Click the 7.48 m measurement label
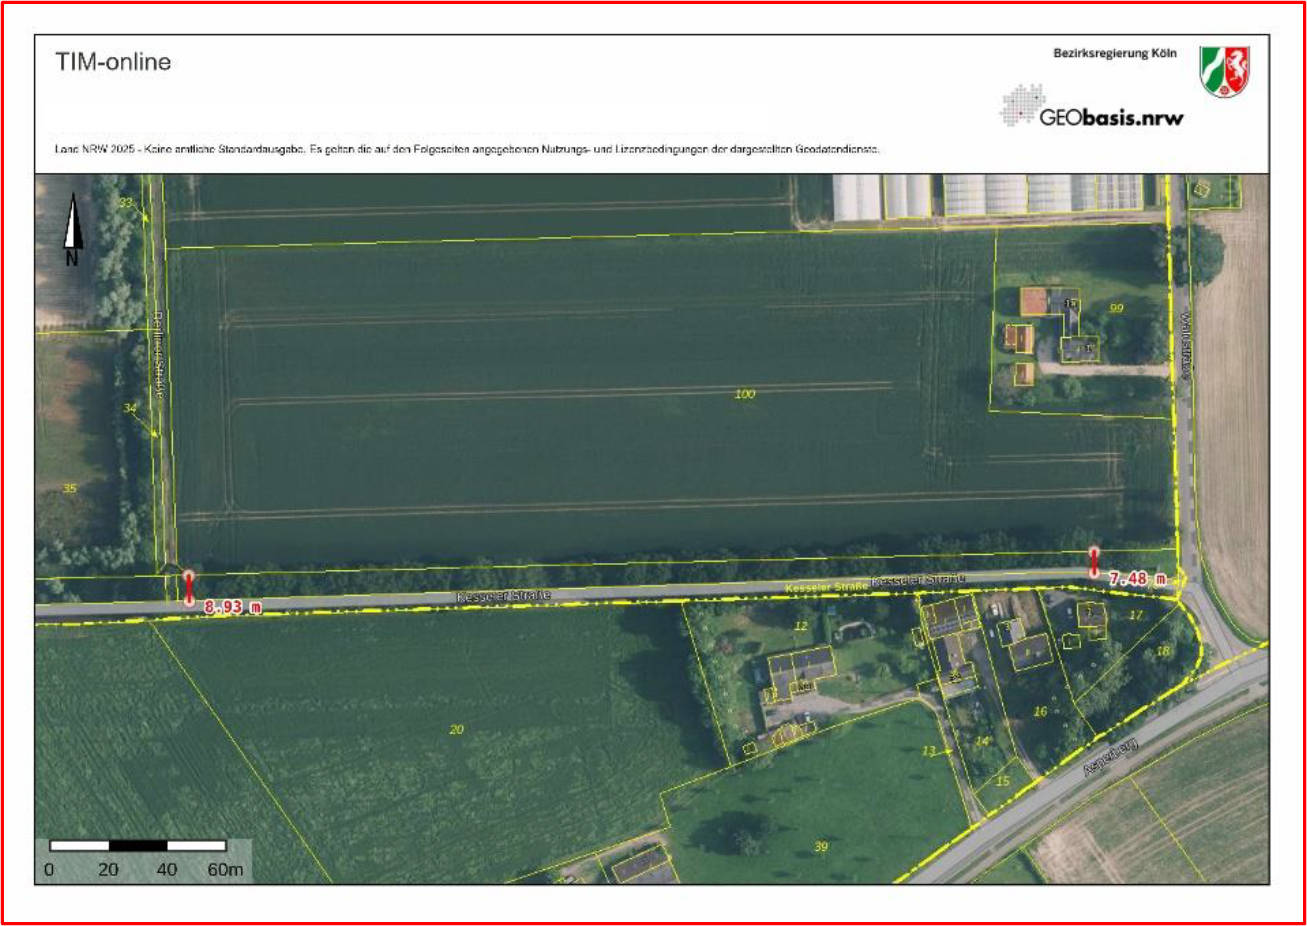 pos(1138,578)
